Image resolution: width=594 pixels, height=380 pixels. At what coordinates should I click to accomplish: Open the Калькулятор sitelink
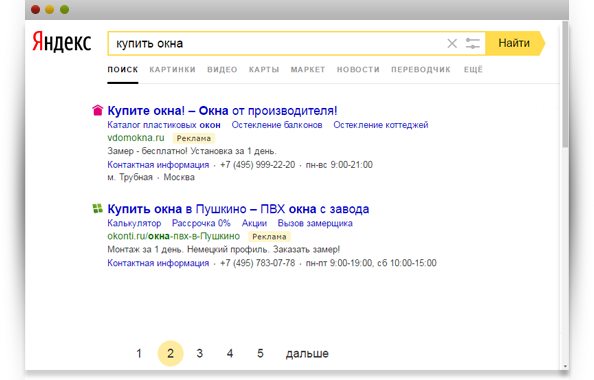[134, 224]
